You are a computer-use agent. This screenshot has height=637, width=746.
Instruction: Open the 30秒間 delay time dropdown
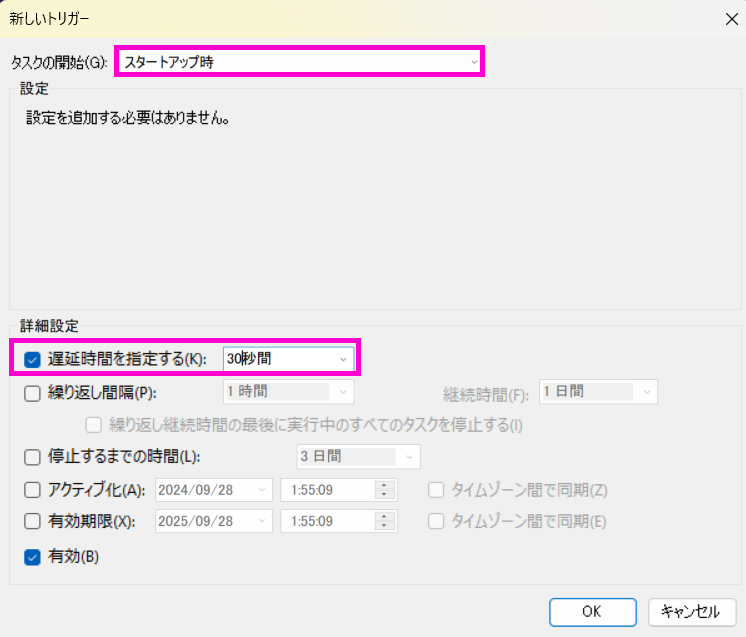click(x=288, y=359)
